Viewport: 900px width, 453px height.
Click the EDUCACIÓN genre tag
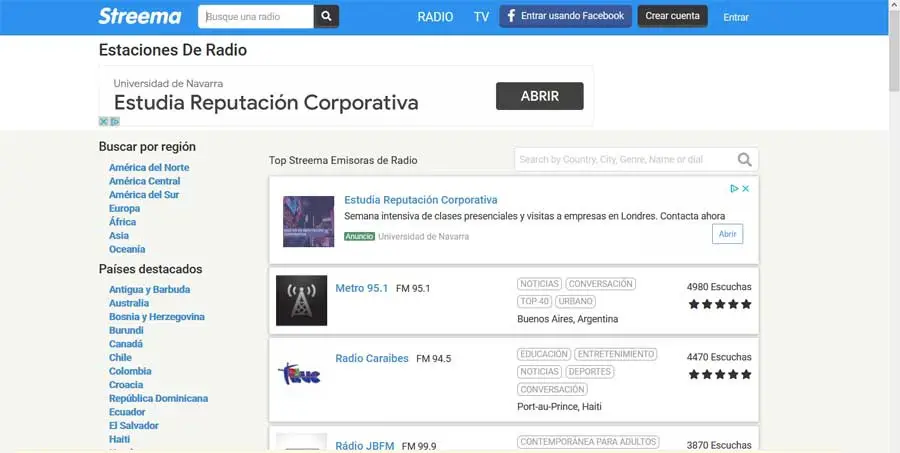click(544, 354)
